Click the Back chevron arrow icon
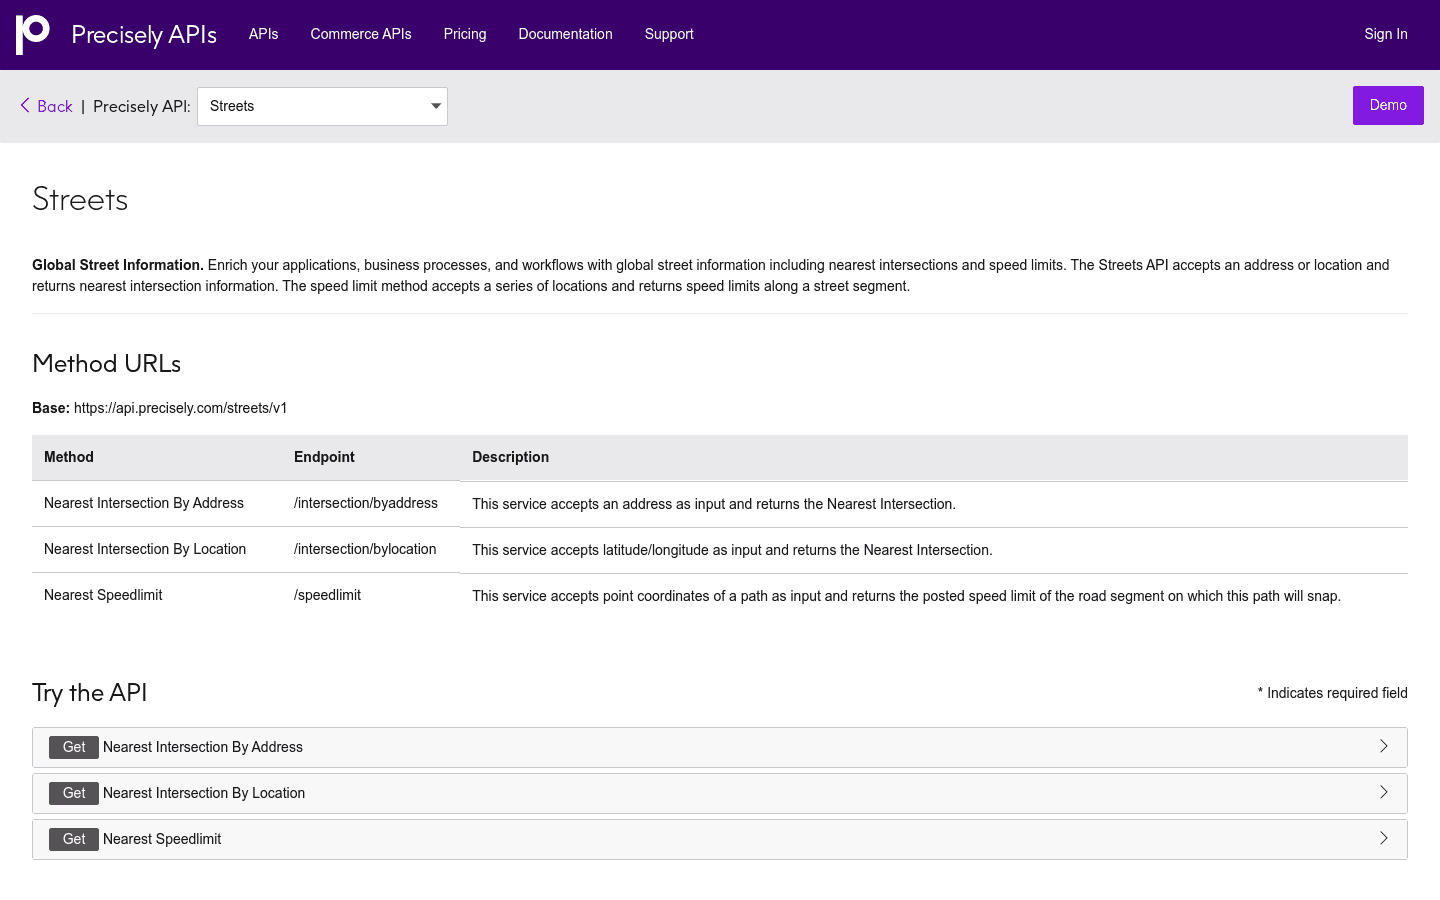 pyautogui.click(x=25, y=105)
